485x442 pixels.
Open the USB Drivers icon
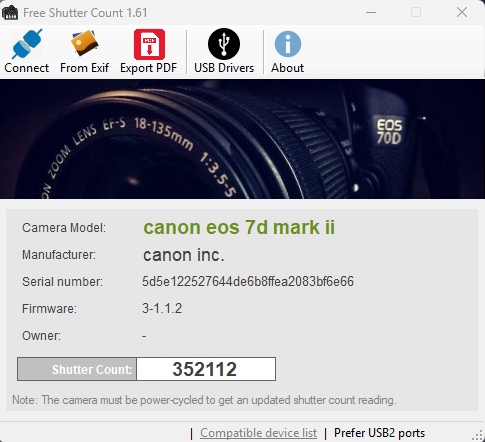click(224, 44)
